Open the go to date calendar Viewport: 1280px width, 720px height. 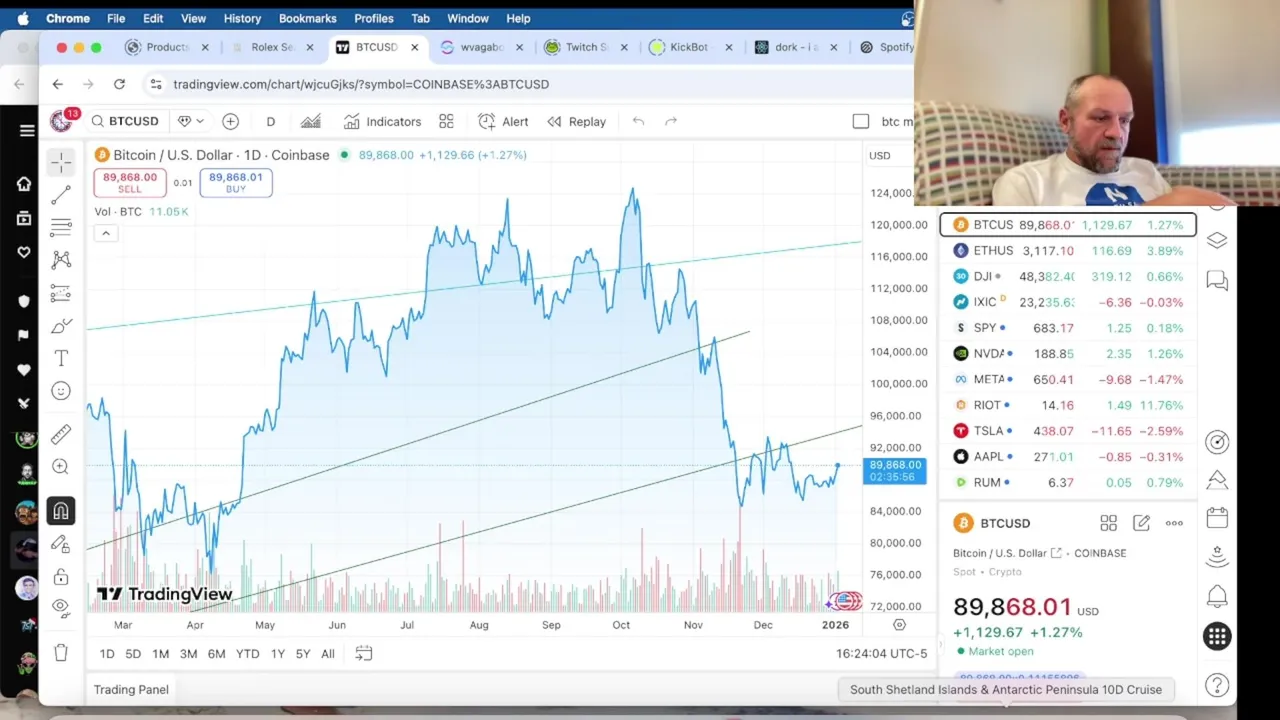coord(364,653)
